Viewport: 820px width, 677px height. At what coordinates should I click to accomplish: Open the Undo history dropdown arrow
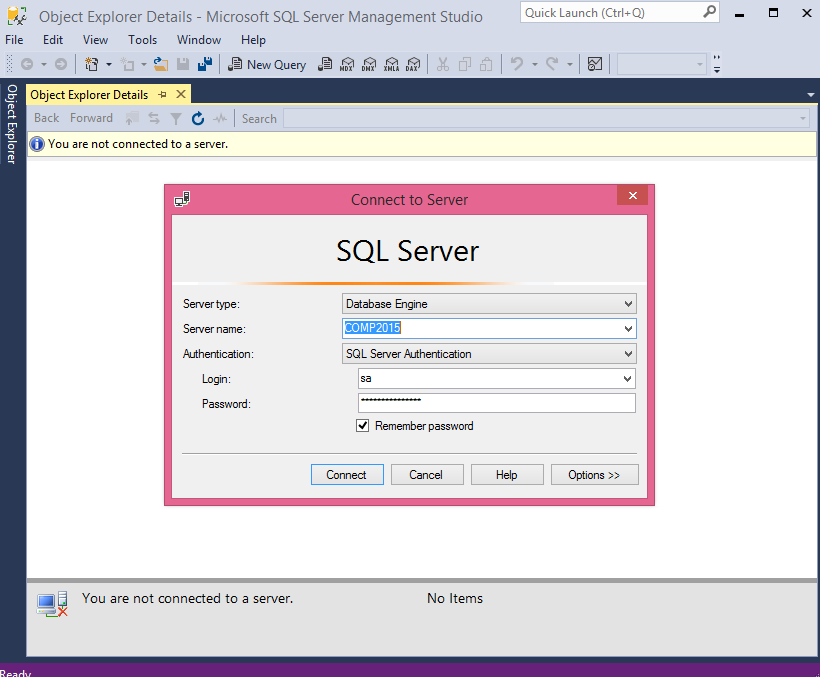[x=534, y=65]
